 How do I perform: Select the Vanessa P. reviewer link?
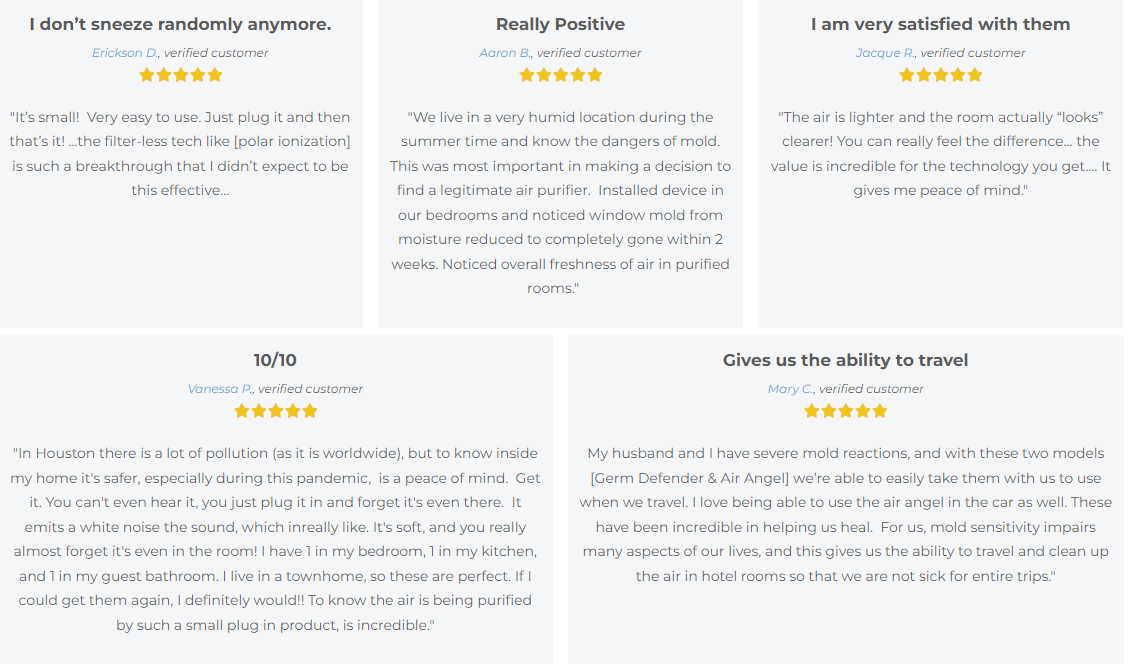coord(220,389)
